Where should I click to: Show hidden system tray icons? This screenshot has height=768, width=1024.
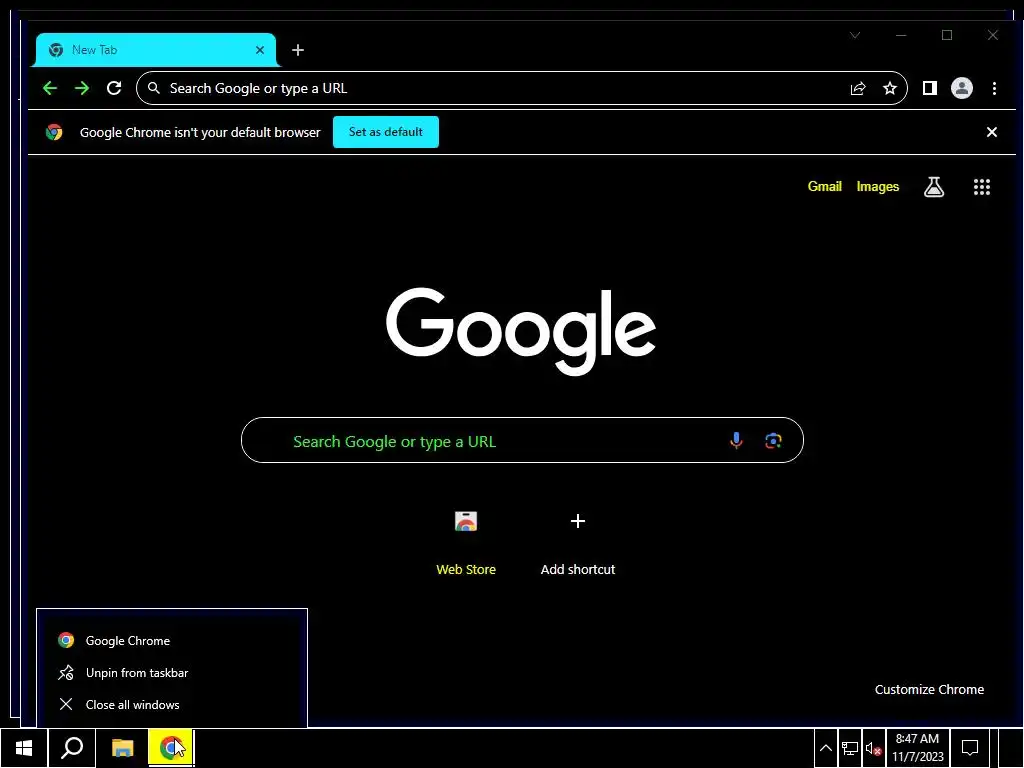pos(825,748)
